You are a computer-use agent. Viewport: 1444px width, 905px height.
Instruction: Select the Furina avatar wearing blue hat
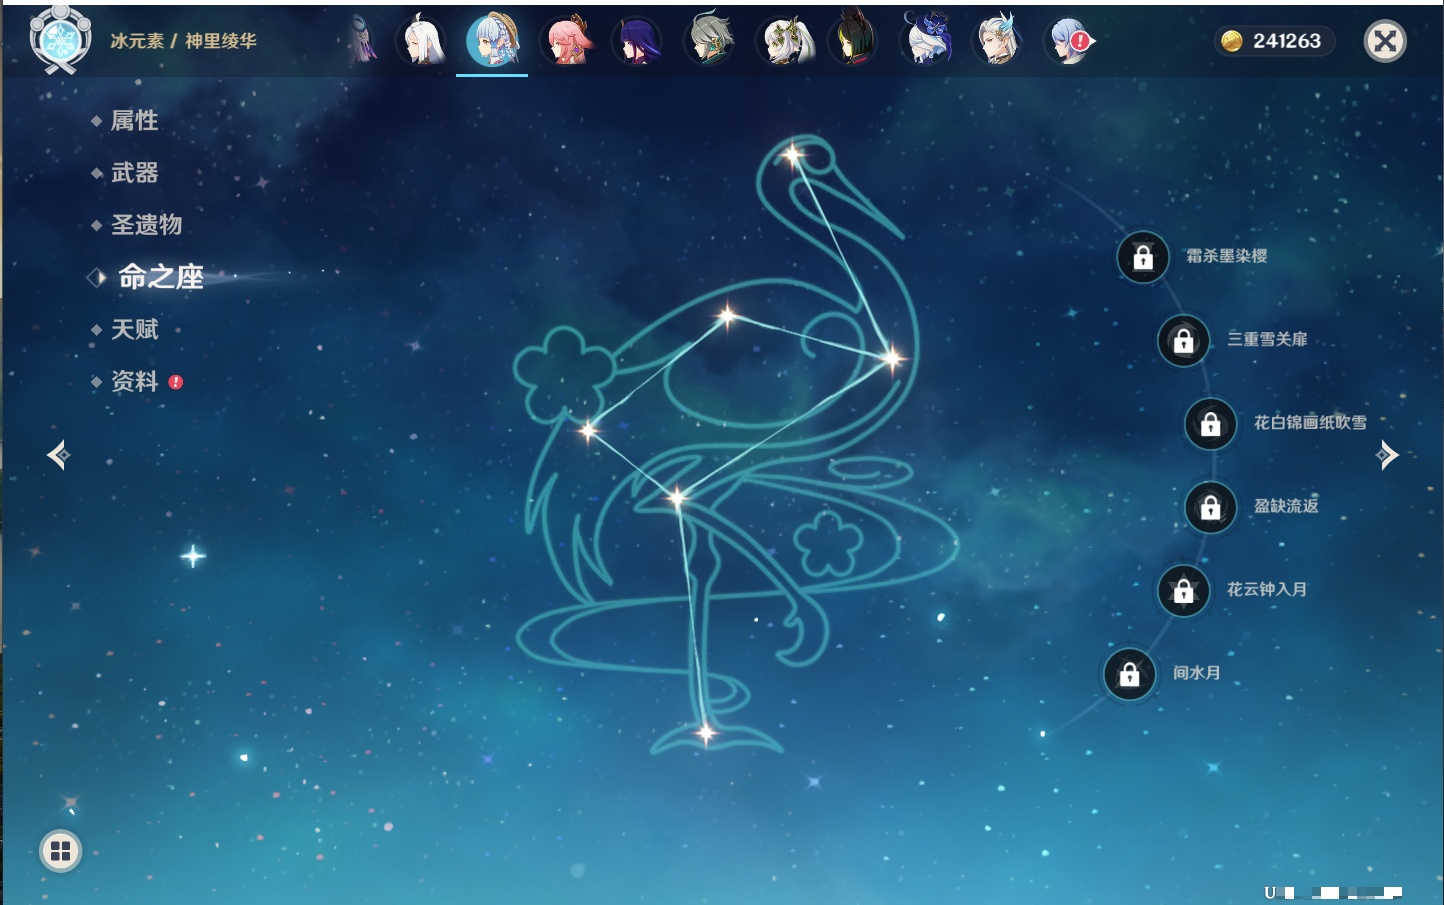(x=926, y=42)
